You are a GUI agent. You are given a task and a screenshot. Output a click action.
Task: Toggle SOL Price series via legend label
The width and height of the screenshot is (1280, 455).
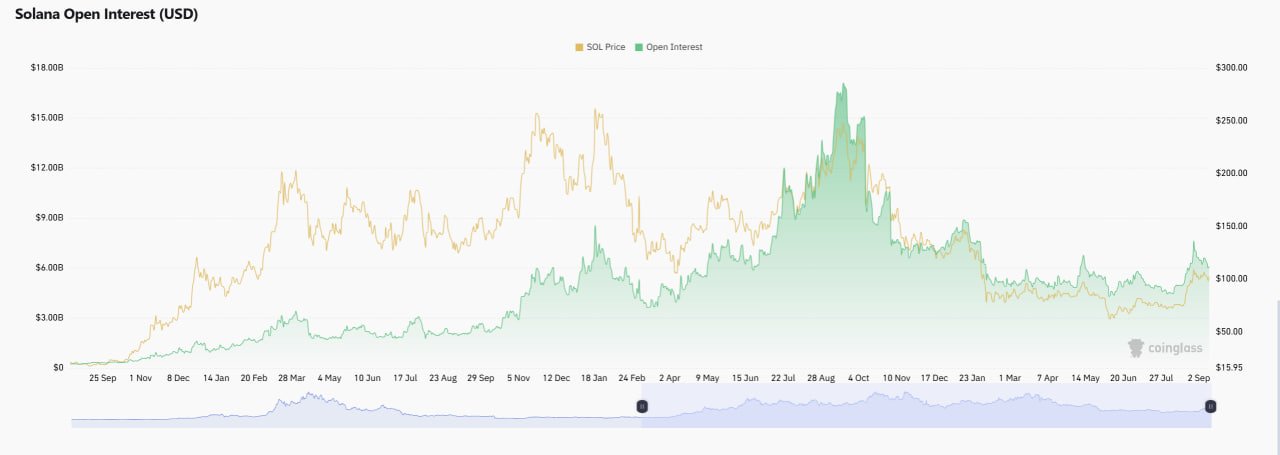[607, 47]
